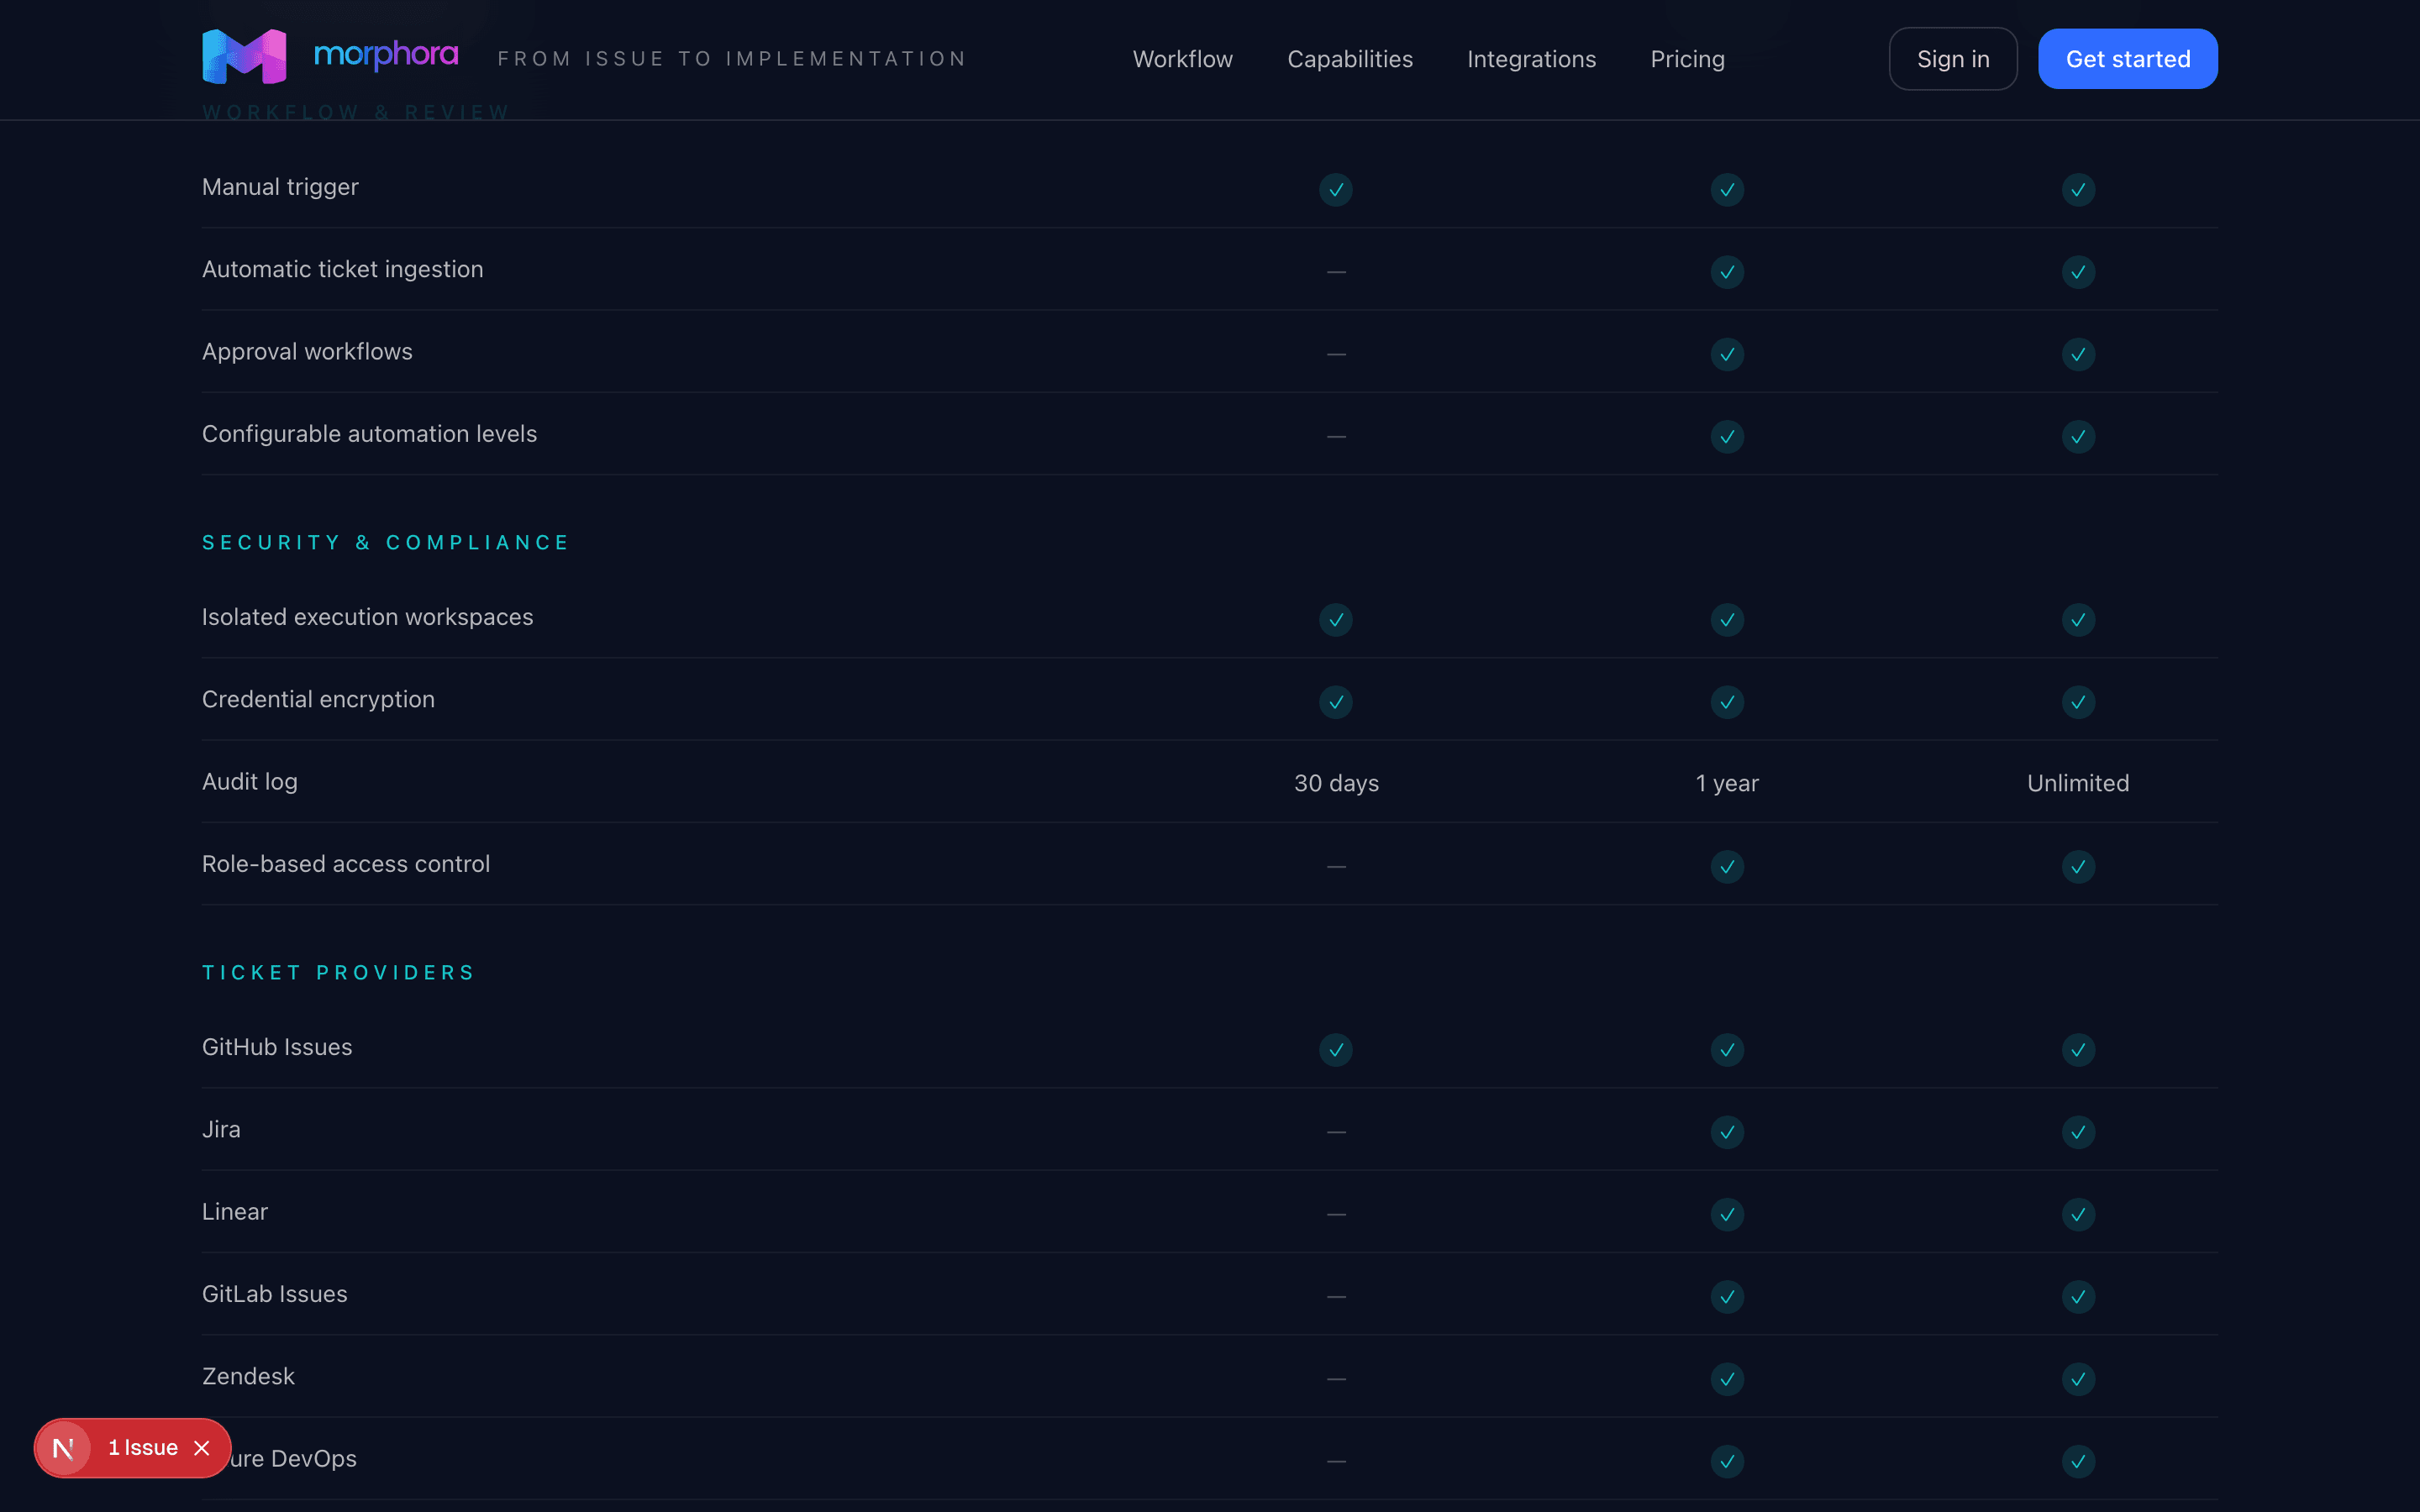The image size is (2420, 1512).
Task: Switch to the Integrations nav tab
Action: [1531, 59]
